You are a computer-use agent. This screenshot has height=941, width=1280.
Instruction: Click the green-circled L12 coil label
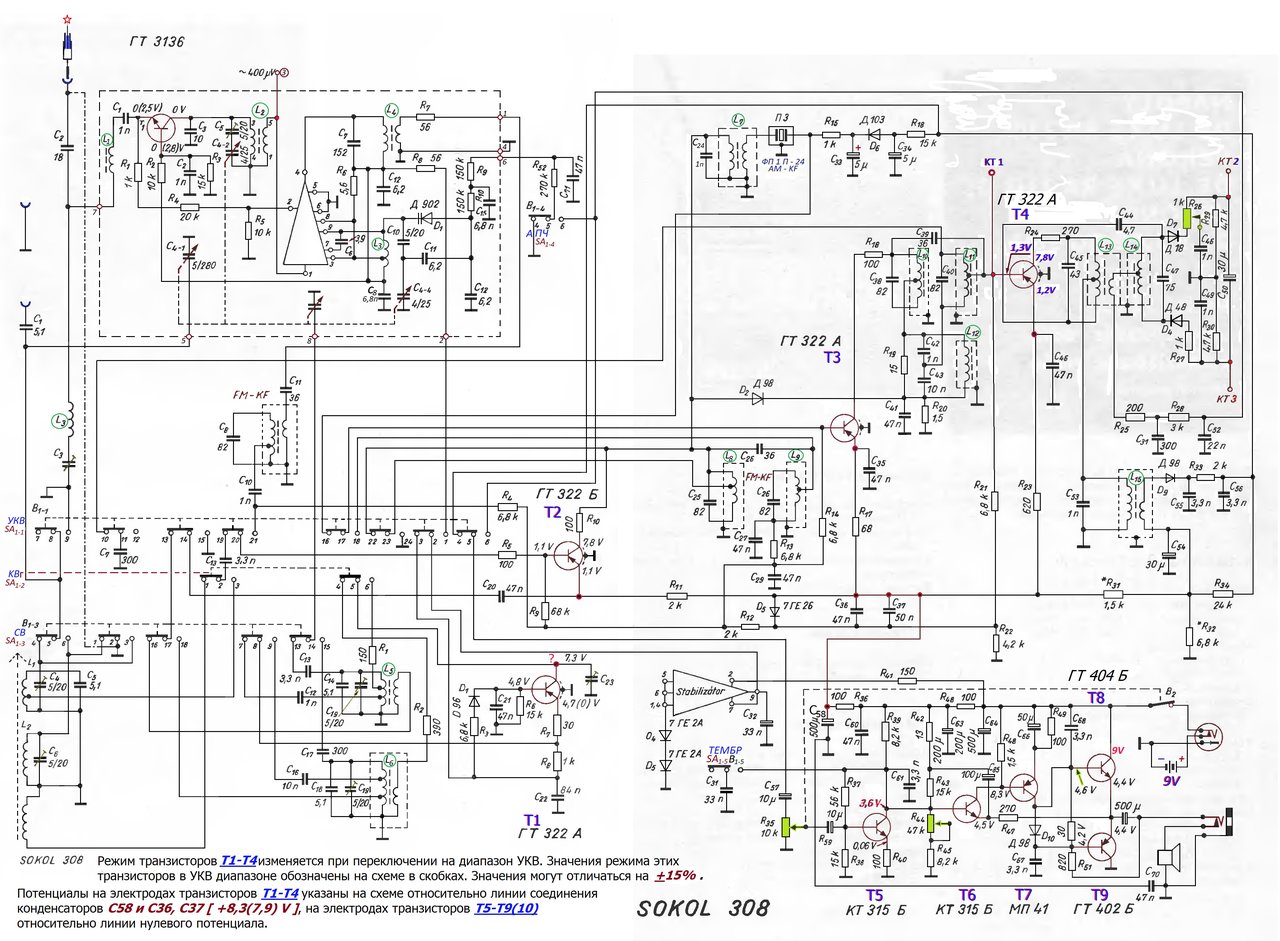(975, 333)
